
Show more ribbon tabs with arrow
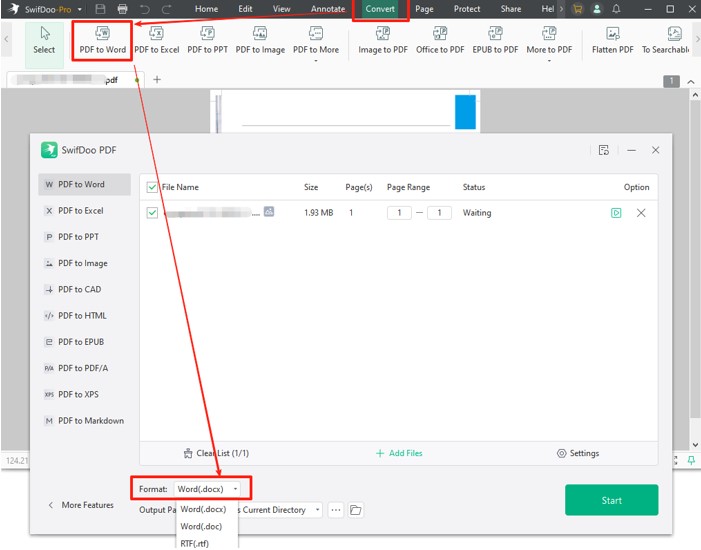click(x=562, y=9)
